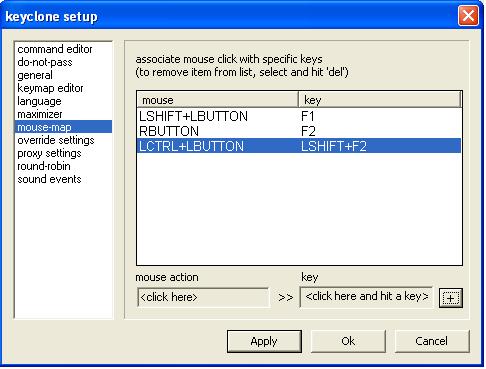This screenshot has width=486, height=369.
Task: Click the LSHIFT+F2 key cell
Action: click(334, 146)
